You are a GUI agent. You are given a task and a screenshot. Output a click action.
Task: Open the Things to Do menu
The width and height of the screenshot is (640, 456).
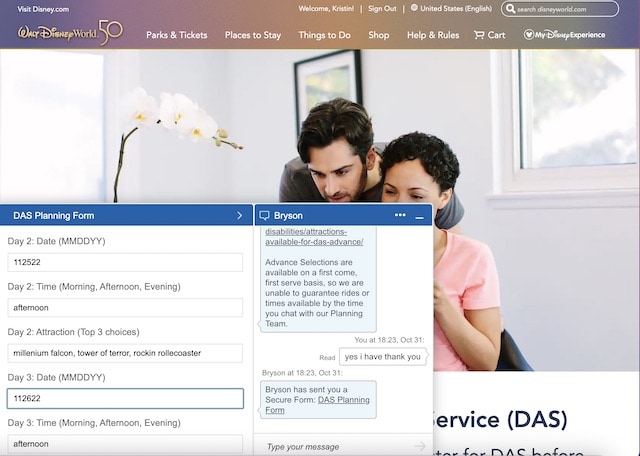[x=324, y=35]
